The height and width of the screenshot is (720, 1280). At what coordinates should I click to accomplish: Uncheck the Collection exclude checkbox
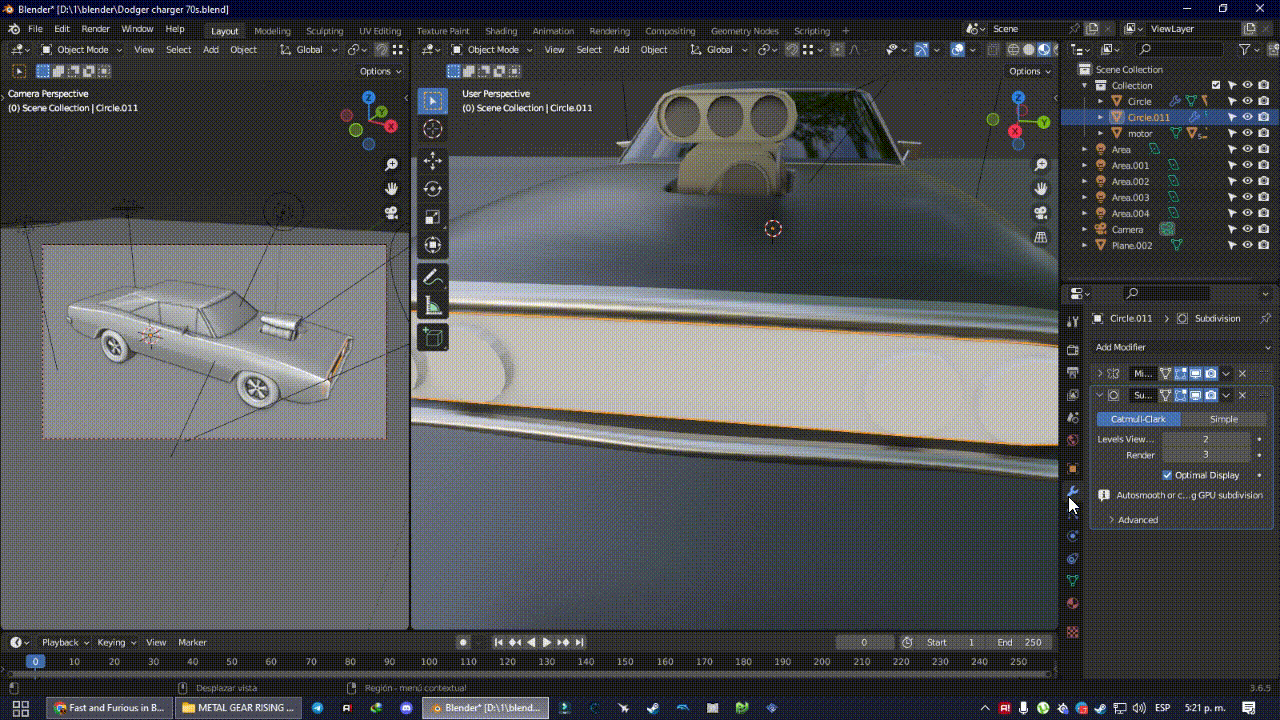coord(1216,85)
